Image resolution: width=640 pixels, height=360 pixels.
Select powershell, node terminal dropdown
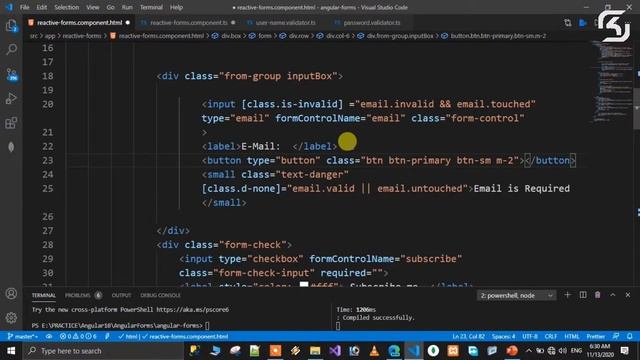(x=516, y=295)
